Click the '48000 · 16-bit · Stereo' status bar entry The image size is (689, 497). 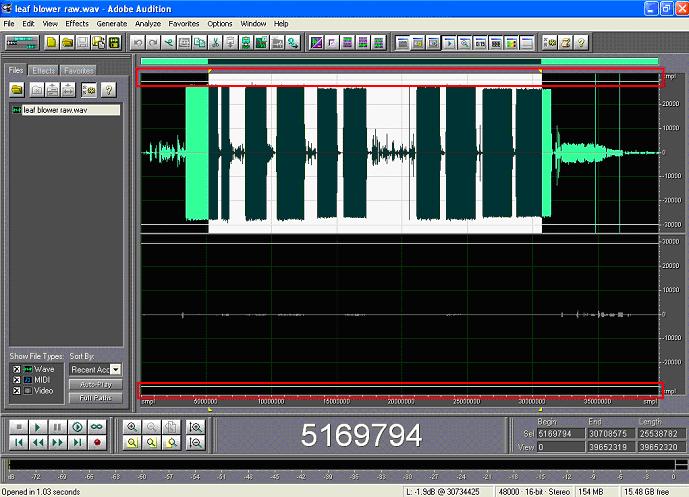point(534,492)
